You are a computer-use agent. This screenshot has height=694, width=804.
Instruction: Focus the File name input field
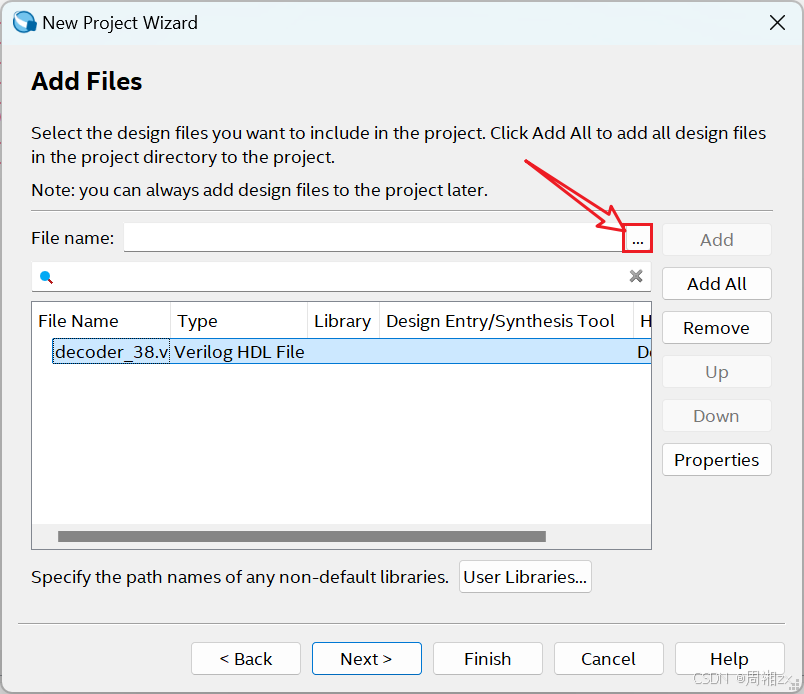click(374, 238)
